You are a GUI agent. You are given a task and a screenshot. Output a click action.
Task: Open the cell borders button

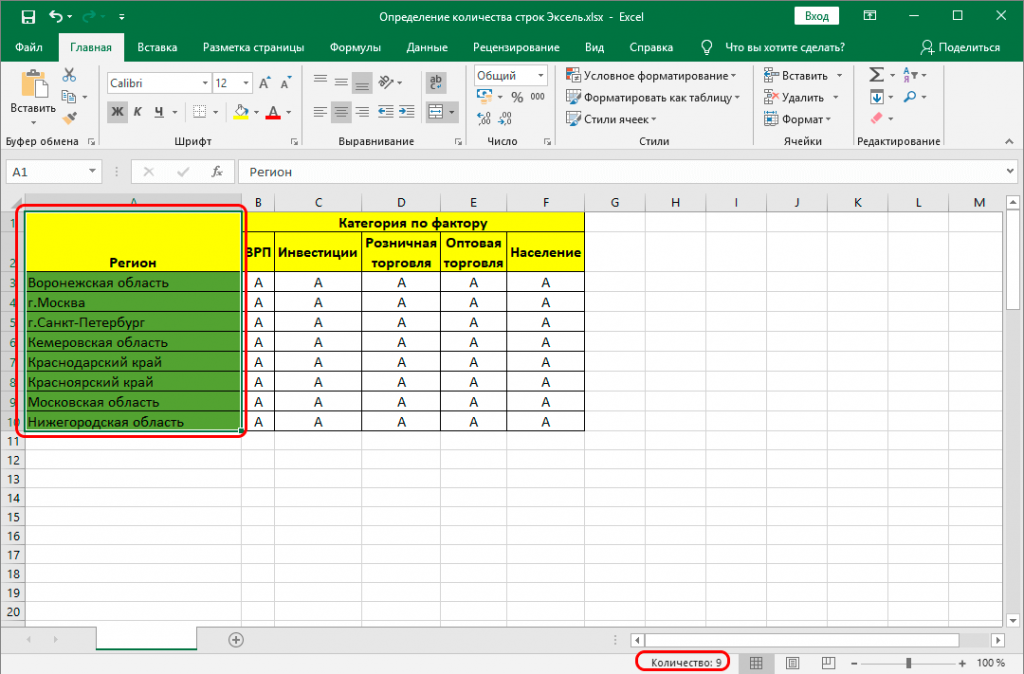[200, 112]
